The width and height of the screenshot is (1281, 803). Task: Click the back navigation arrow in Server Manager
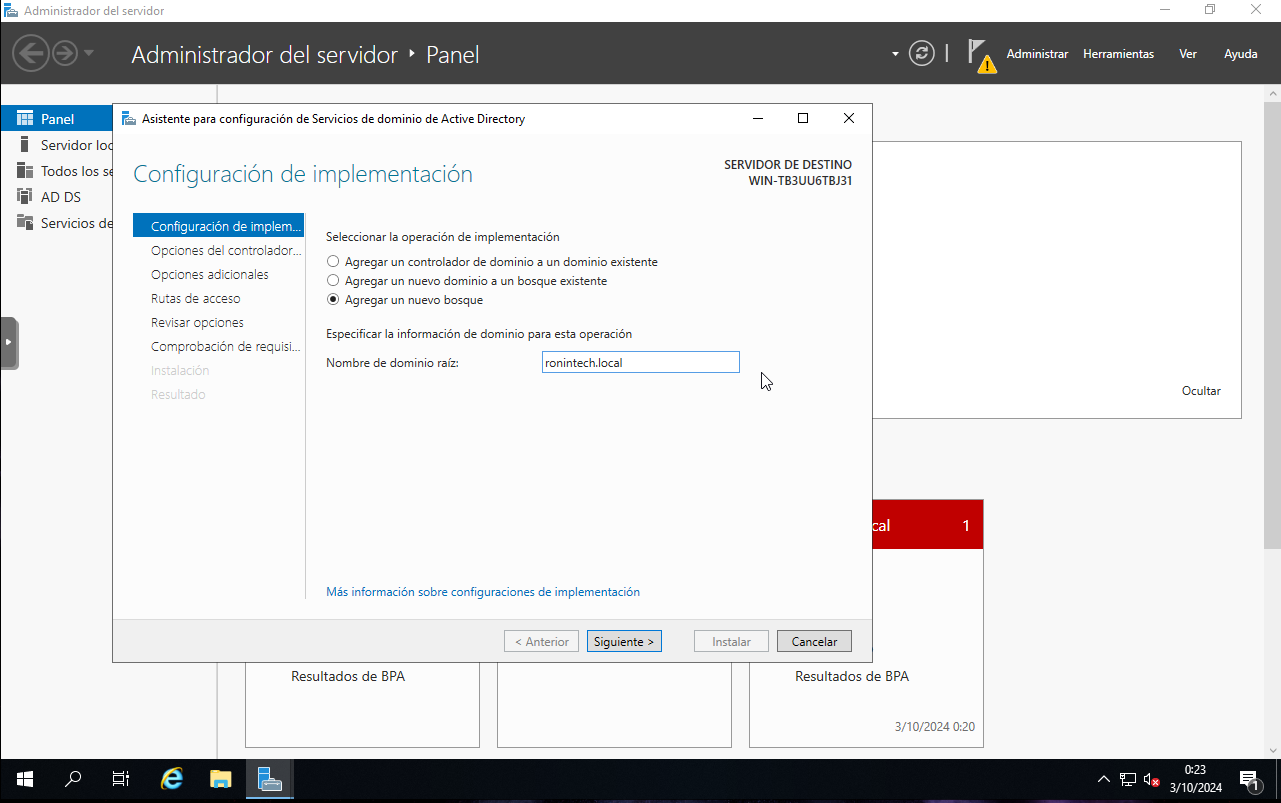pos(30,53)
